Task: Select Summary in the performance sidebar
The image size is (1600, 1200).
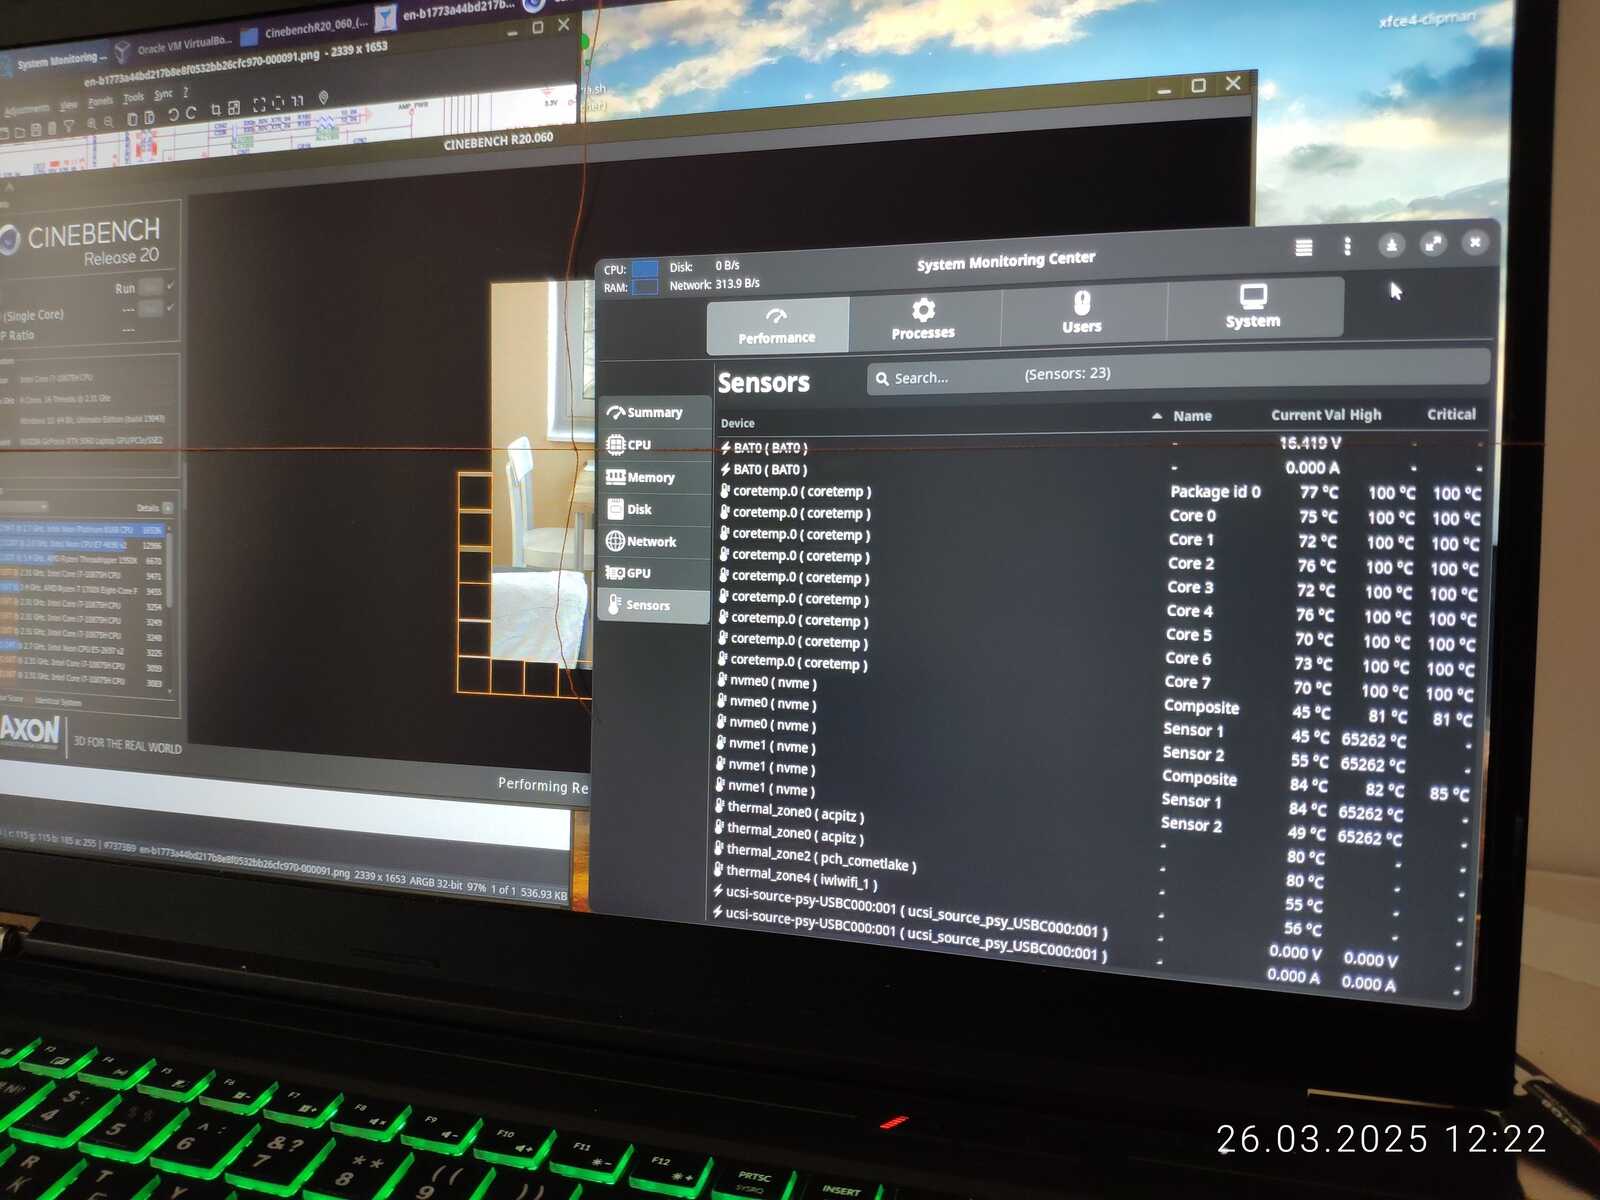Action: pos(654,412)
